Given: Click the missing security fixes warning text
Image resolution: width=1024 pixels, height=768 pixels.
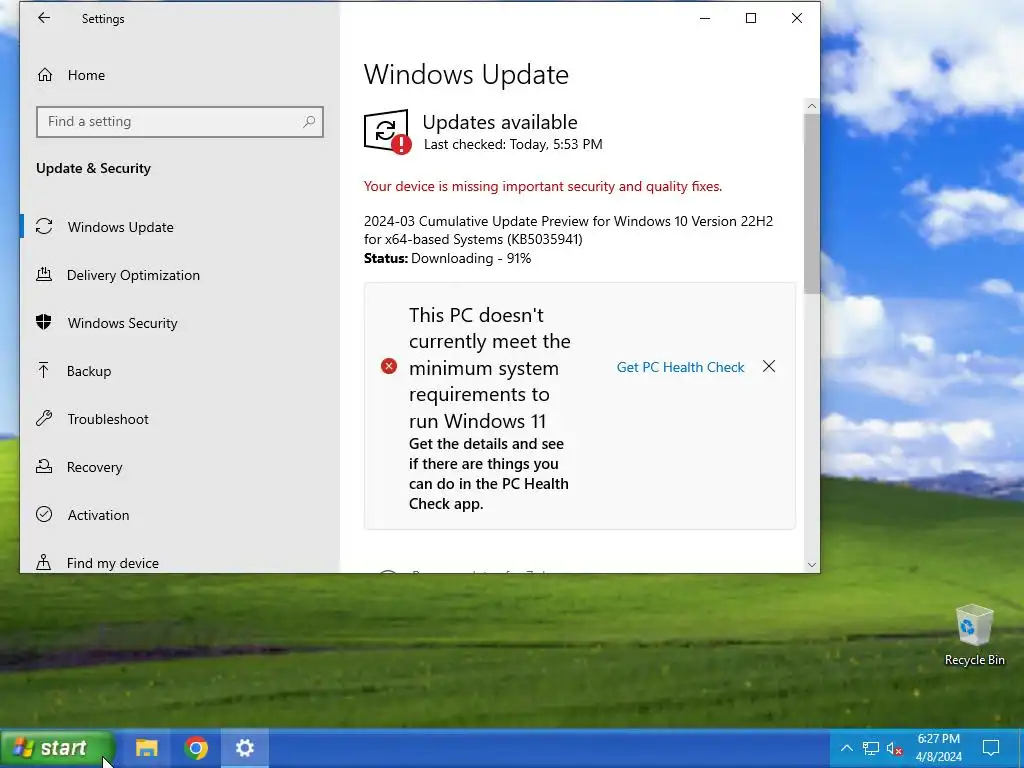Looking at the screenshot, I should 543,186.
